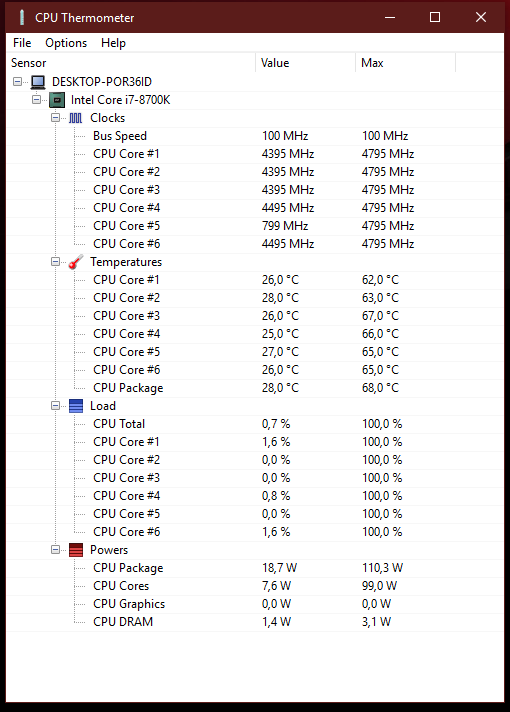Screen dimensions: 510x712
Task: Click the computer icon beside DESKTOP-POR36ID
Action: coord(38,82)
